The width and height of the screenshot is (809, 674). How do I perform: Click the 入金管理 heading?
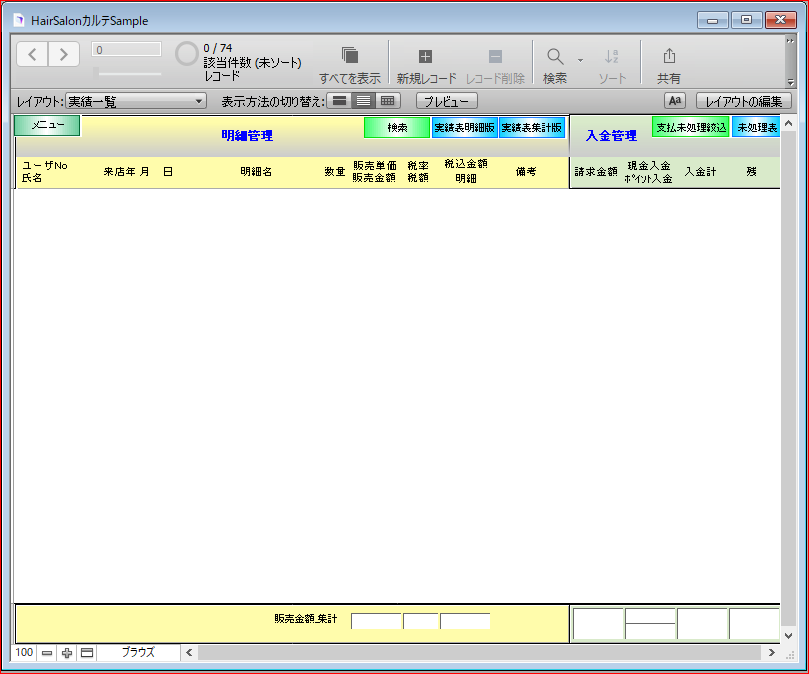(x=611, y=136)
